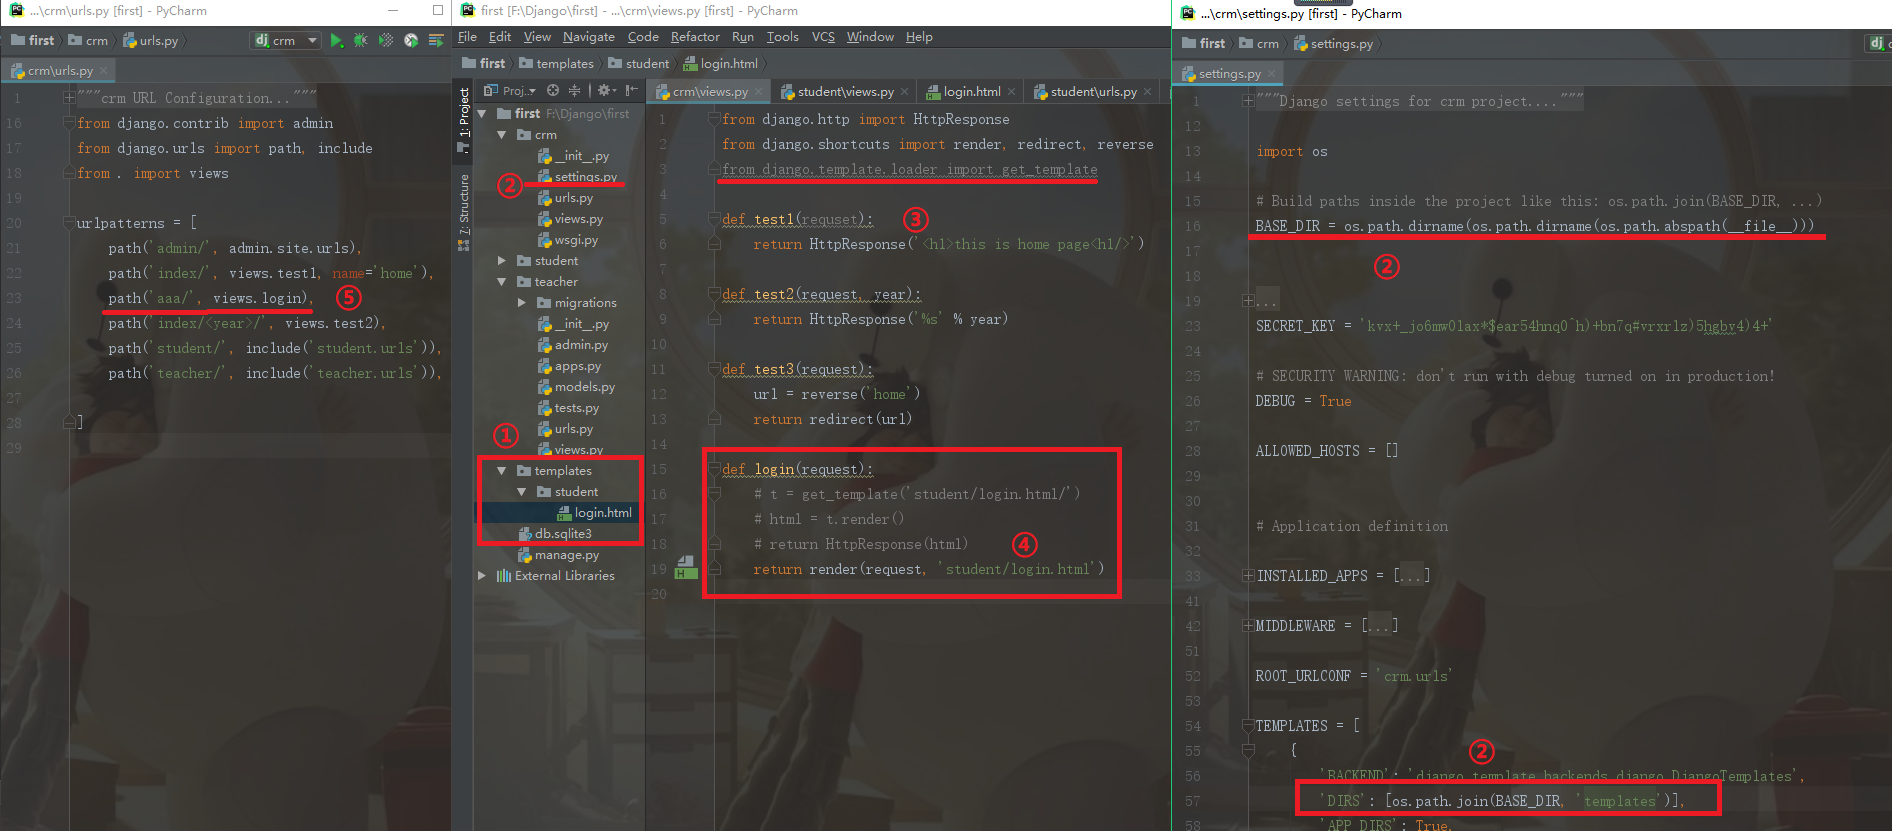
Task: Toggle the 1: Project side tool tab
Action: point(463,119)
